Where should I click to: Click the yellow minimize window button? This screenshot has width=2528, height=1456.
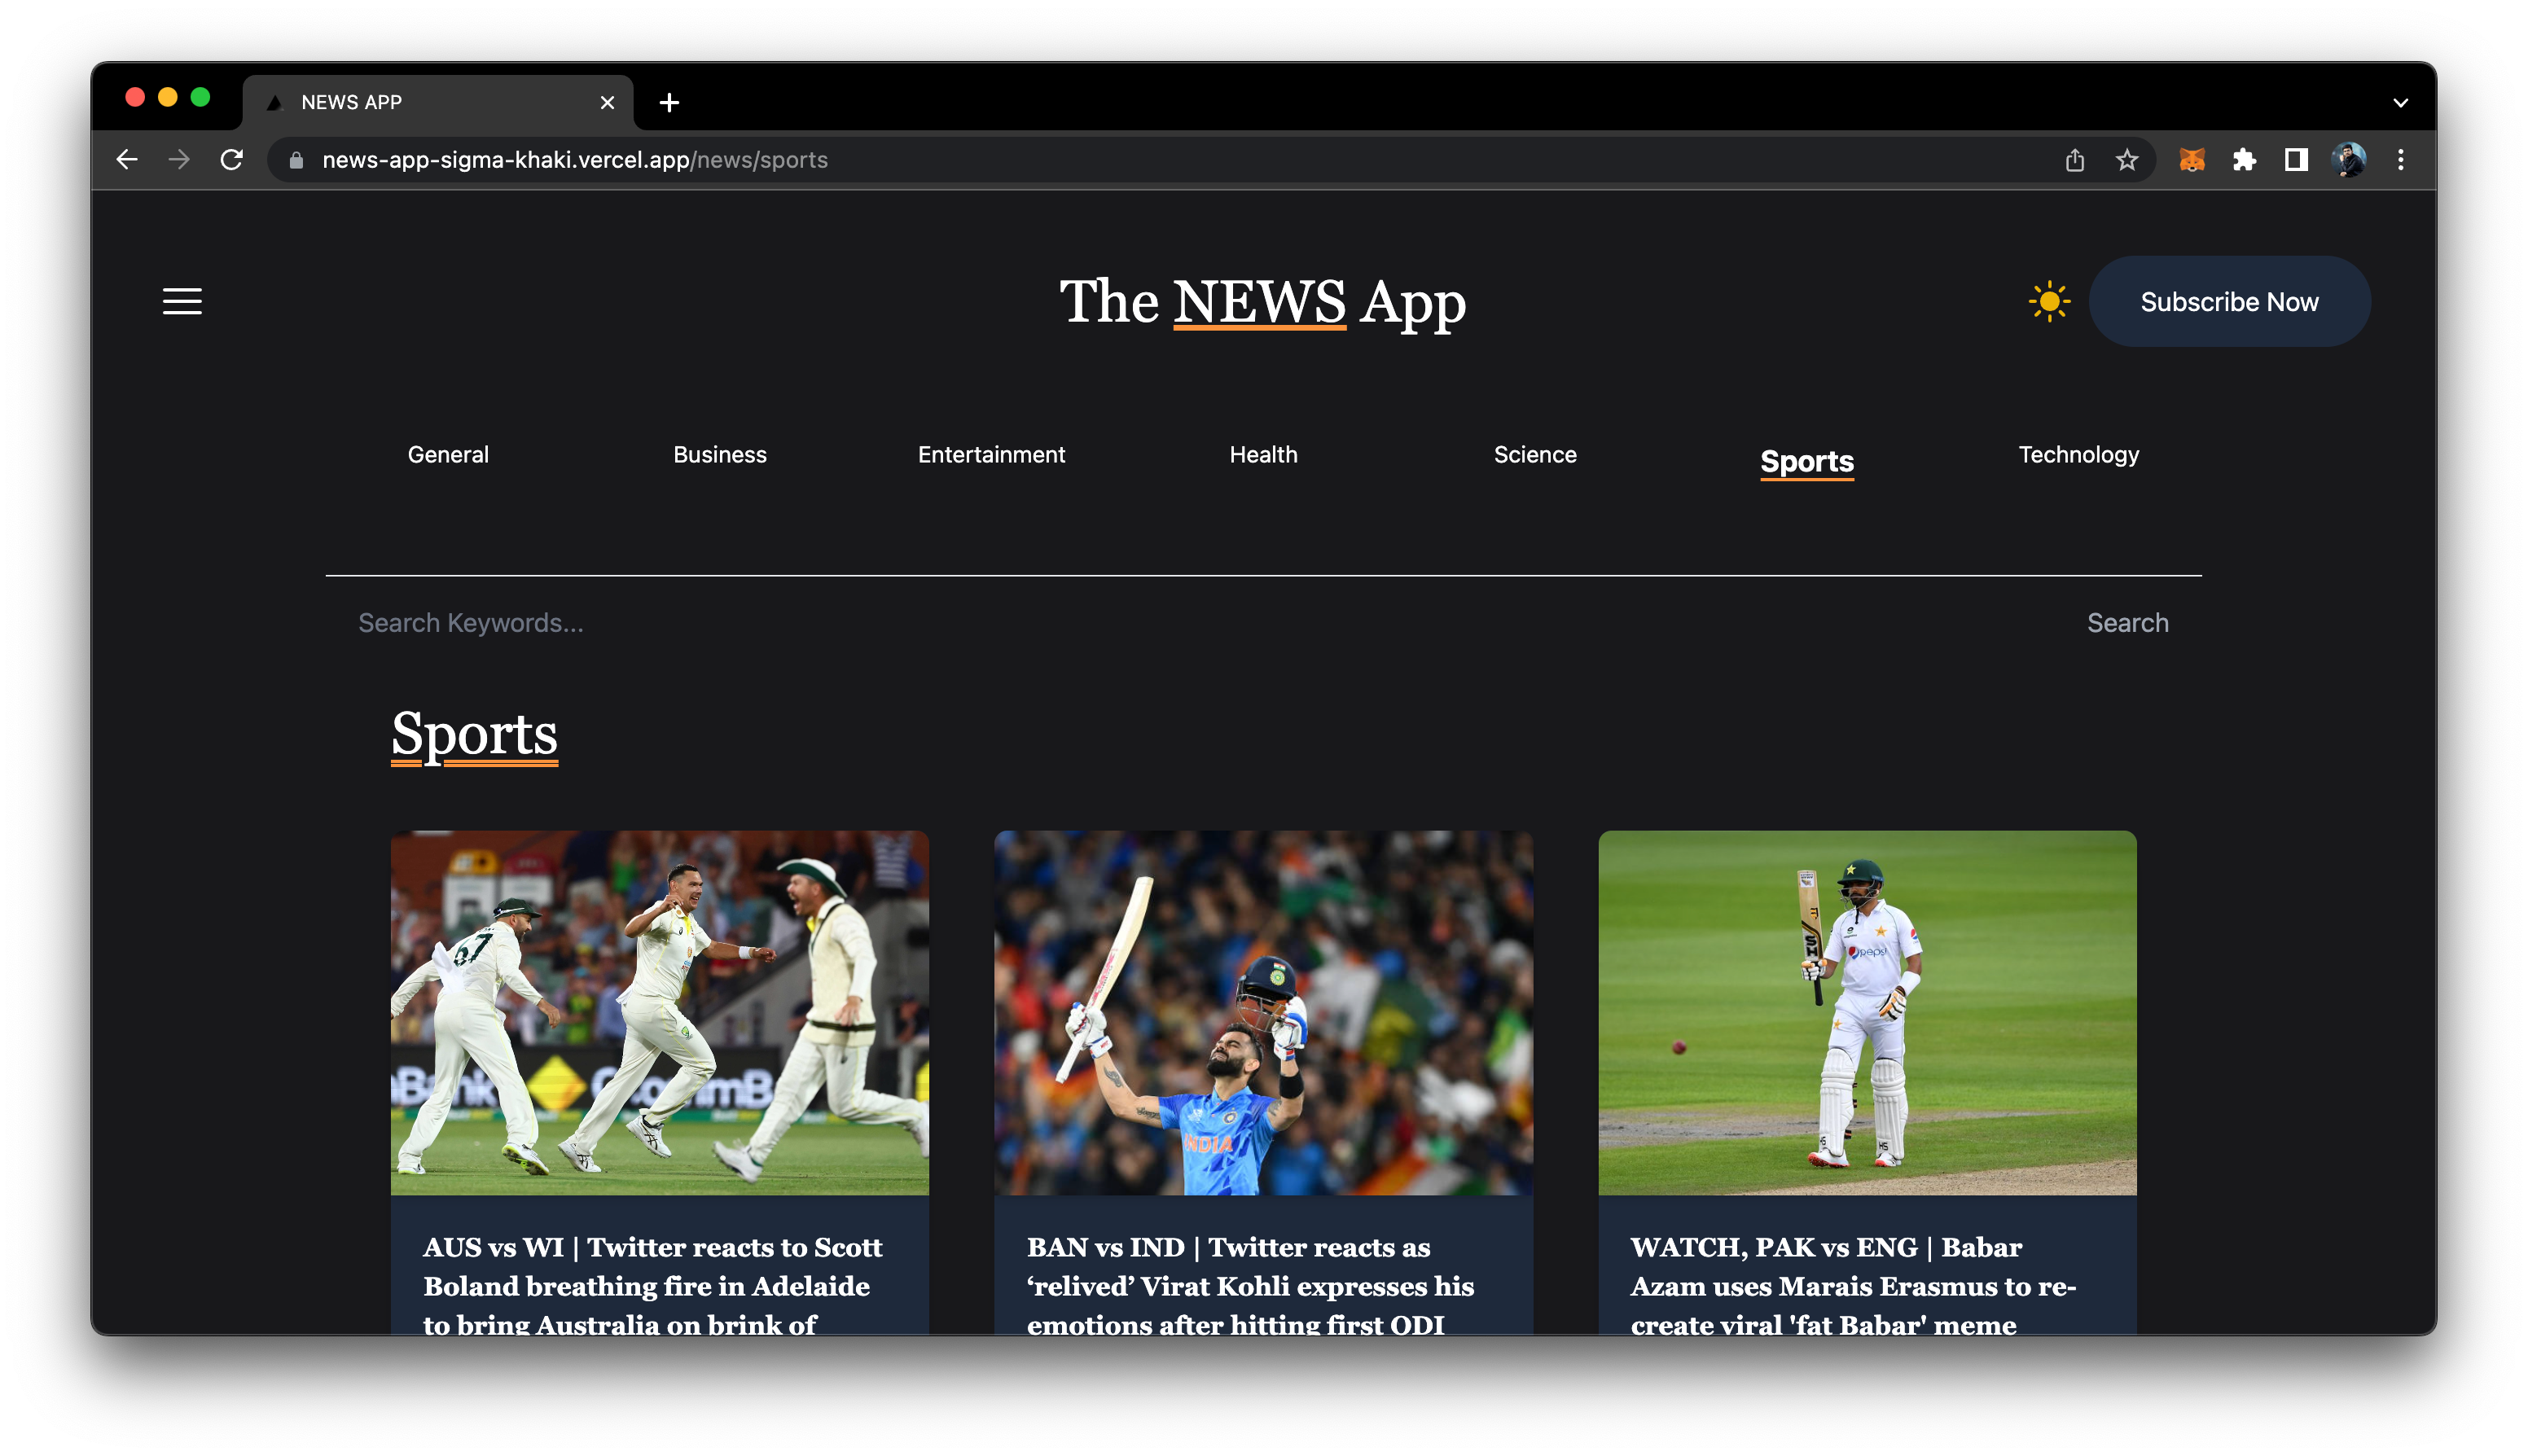168,97
